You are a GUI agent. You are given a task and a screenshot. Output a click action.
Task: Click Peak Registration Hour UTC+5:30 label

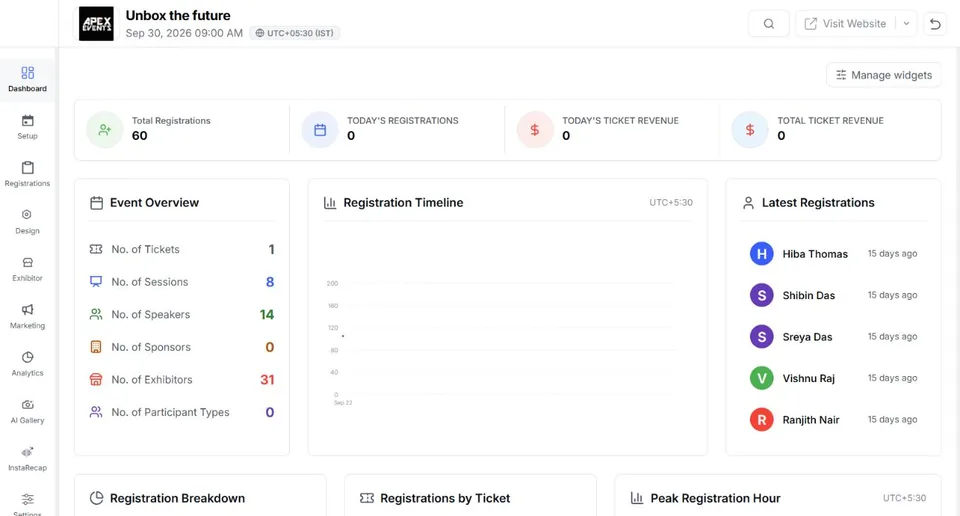(x=904, y=498)
